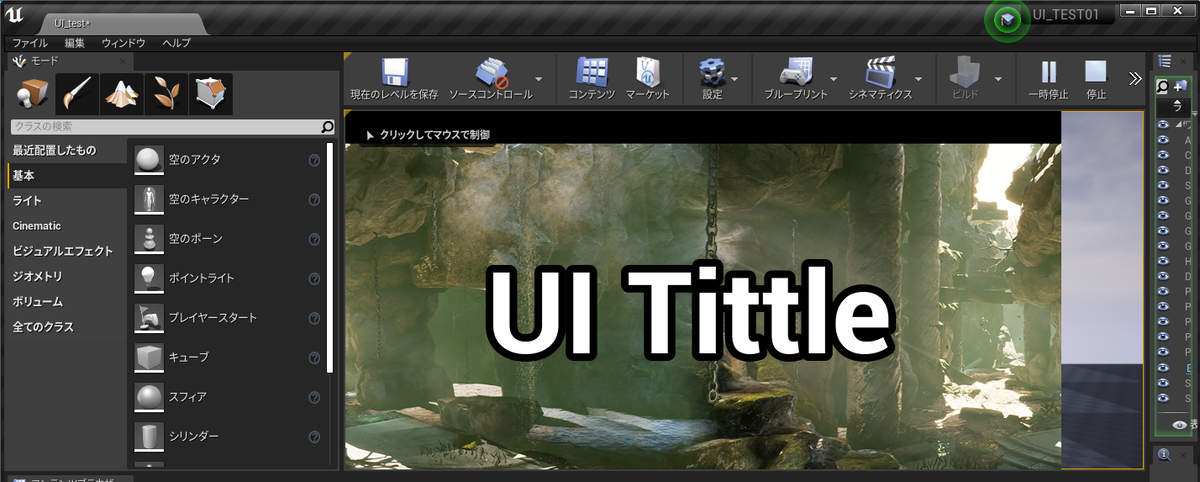Select the 最近配置したもの category
1200x482 pixels.
pyautogui.click(x=65, y=150)
